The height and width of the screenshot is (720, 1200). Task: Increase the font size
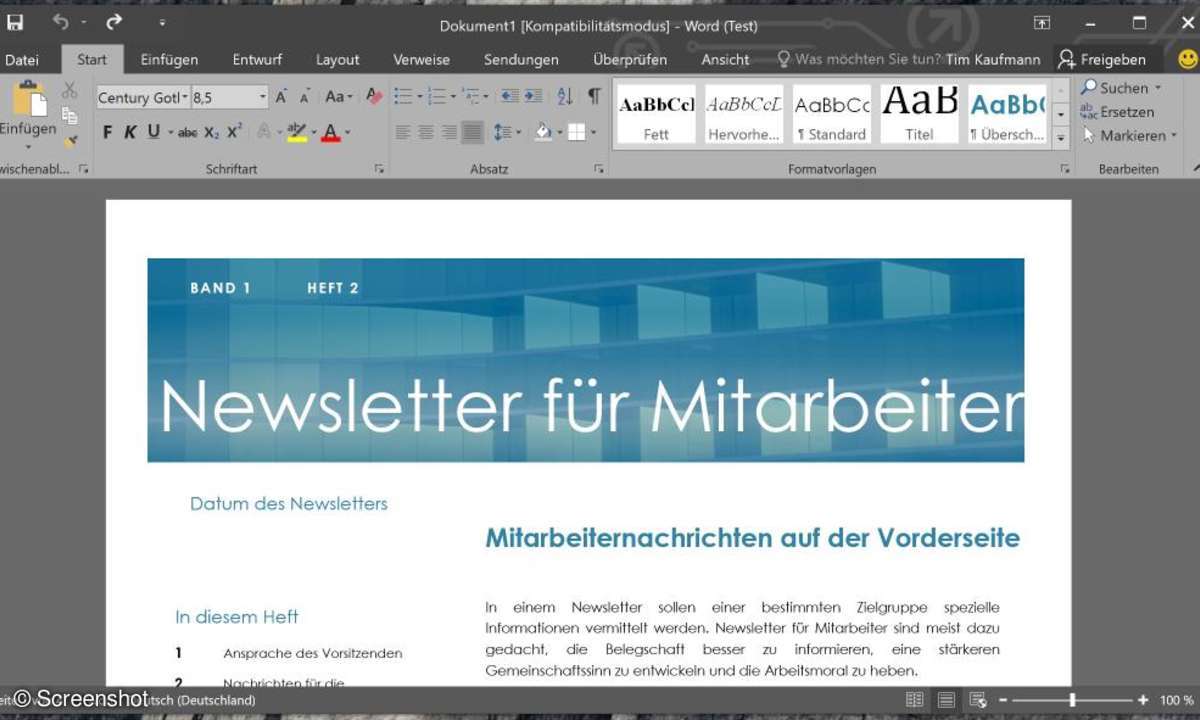(x=281, y=97)
